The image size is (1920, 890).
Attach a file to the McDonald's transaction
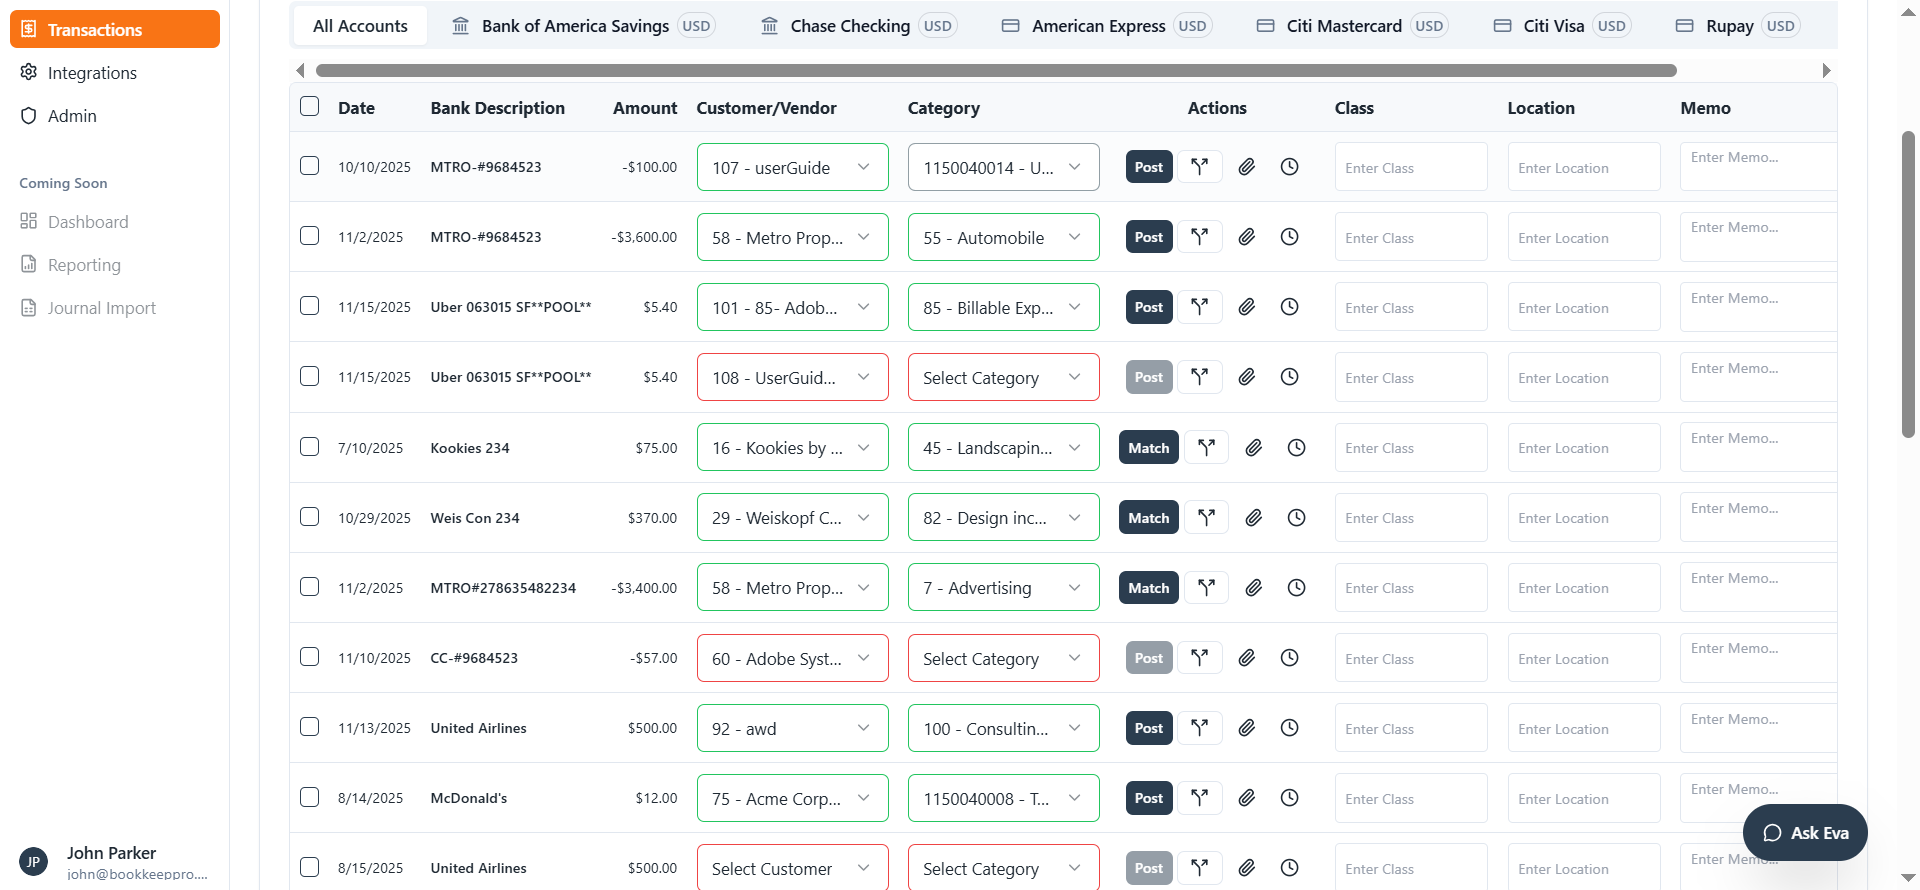(1246, 798)
